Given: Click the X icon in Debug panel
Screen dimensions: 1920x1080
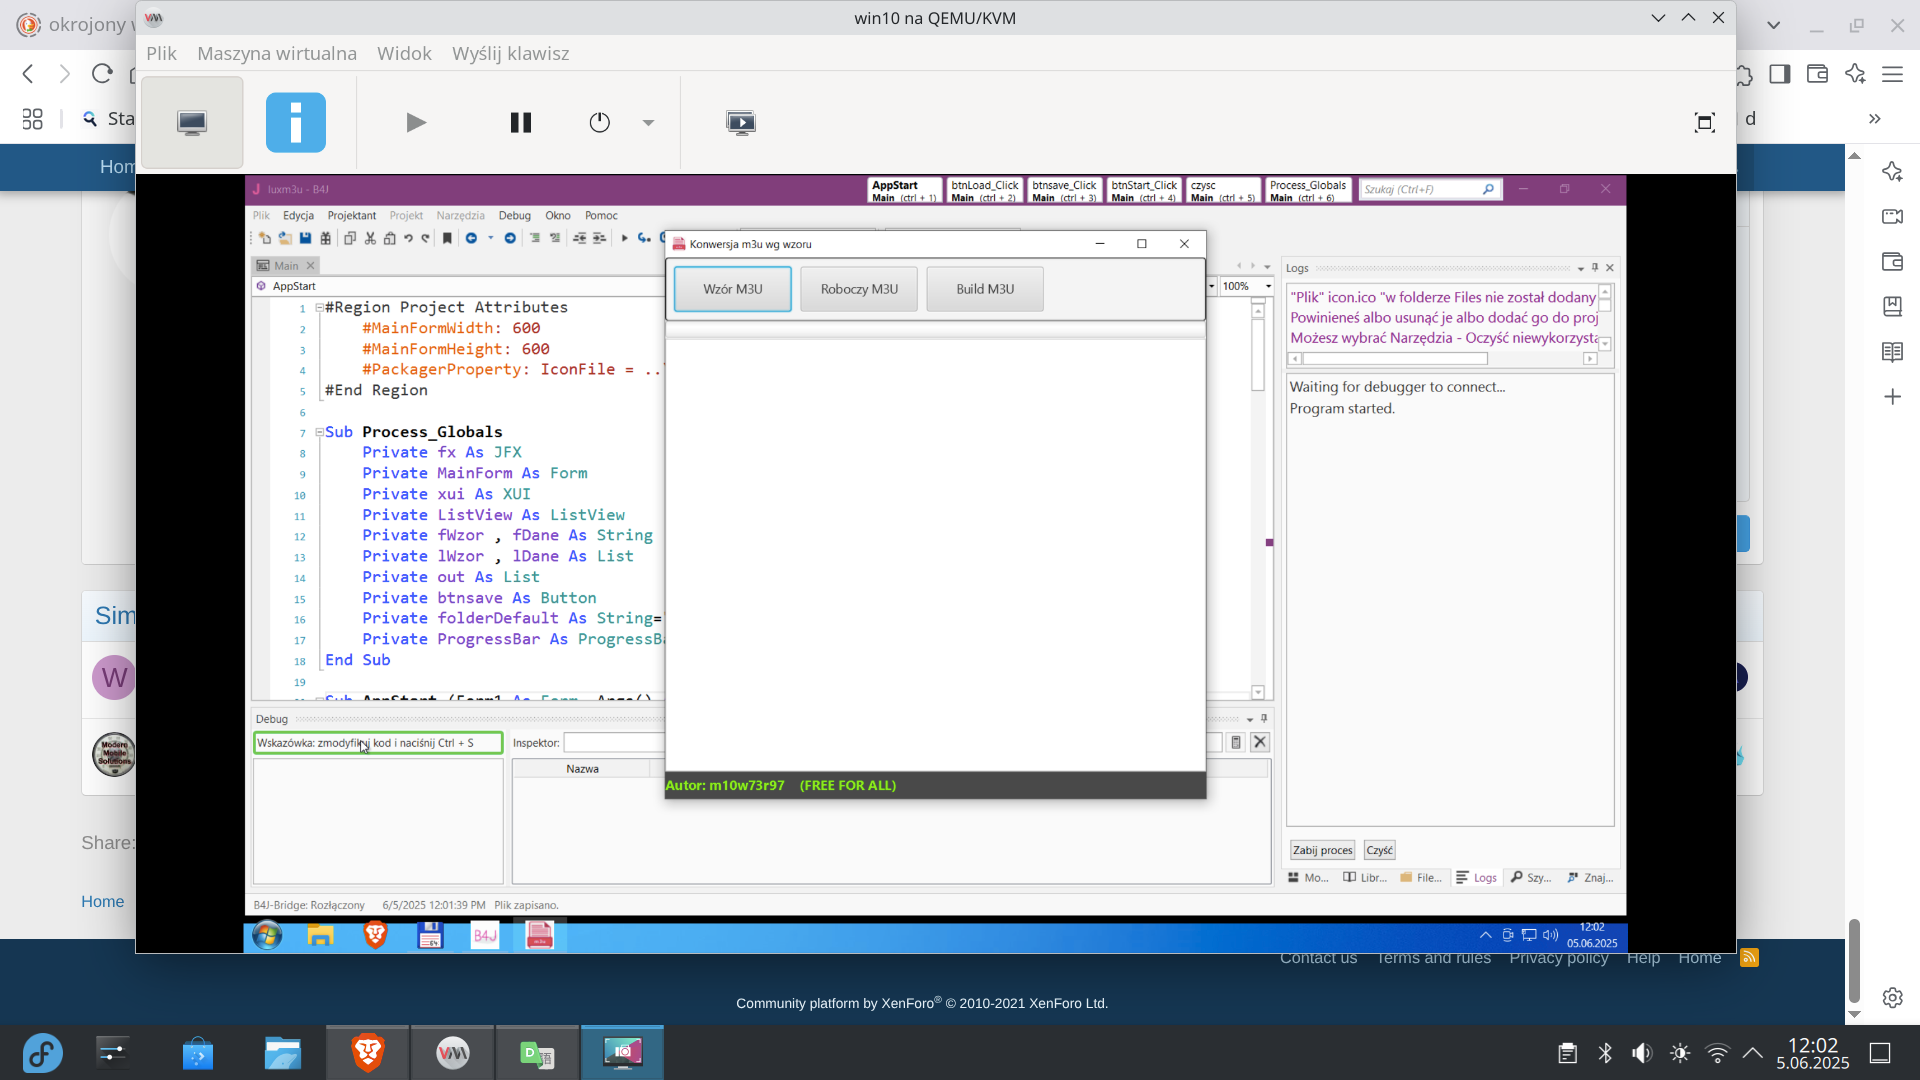Looking at the screenshot, I should 1260,742.
